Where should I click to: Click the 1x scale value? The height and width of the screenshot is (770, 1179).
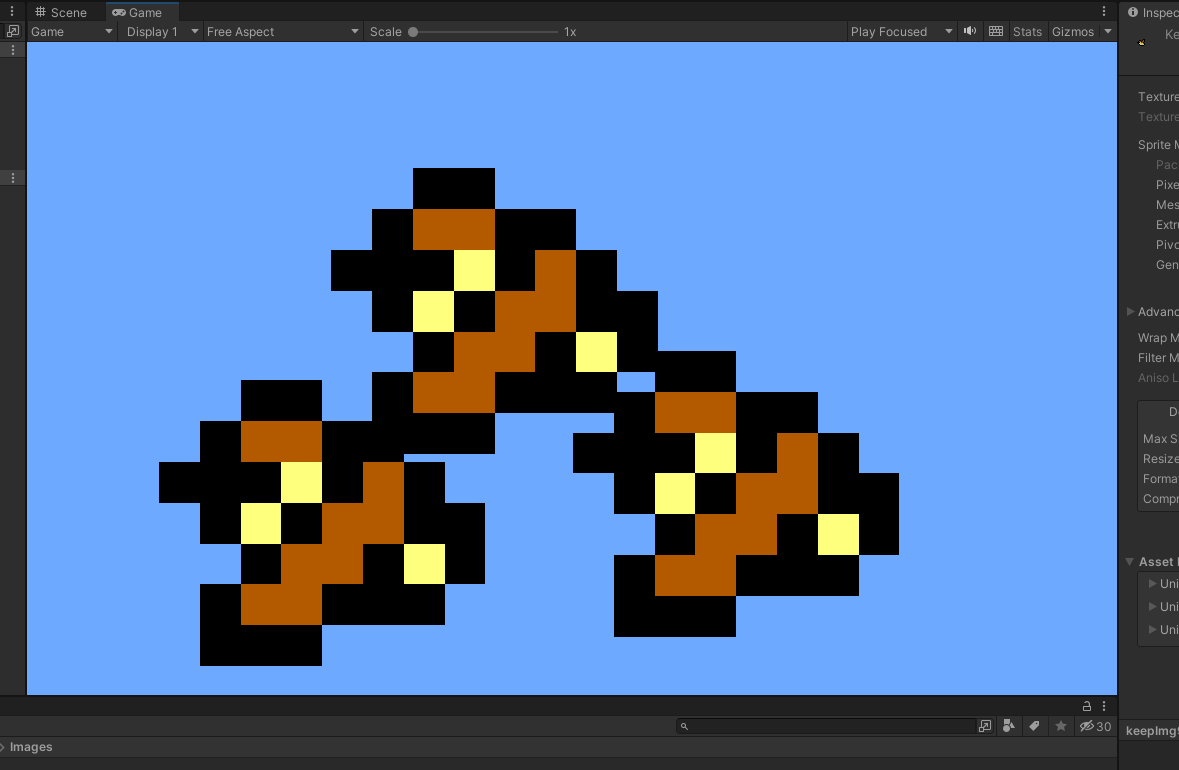click(570, 32)
